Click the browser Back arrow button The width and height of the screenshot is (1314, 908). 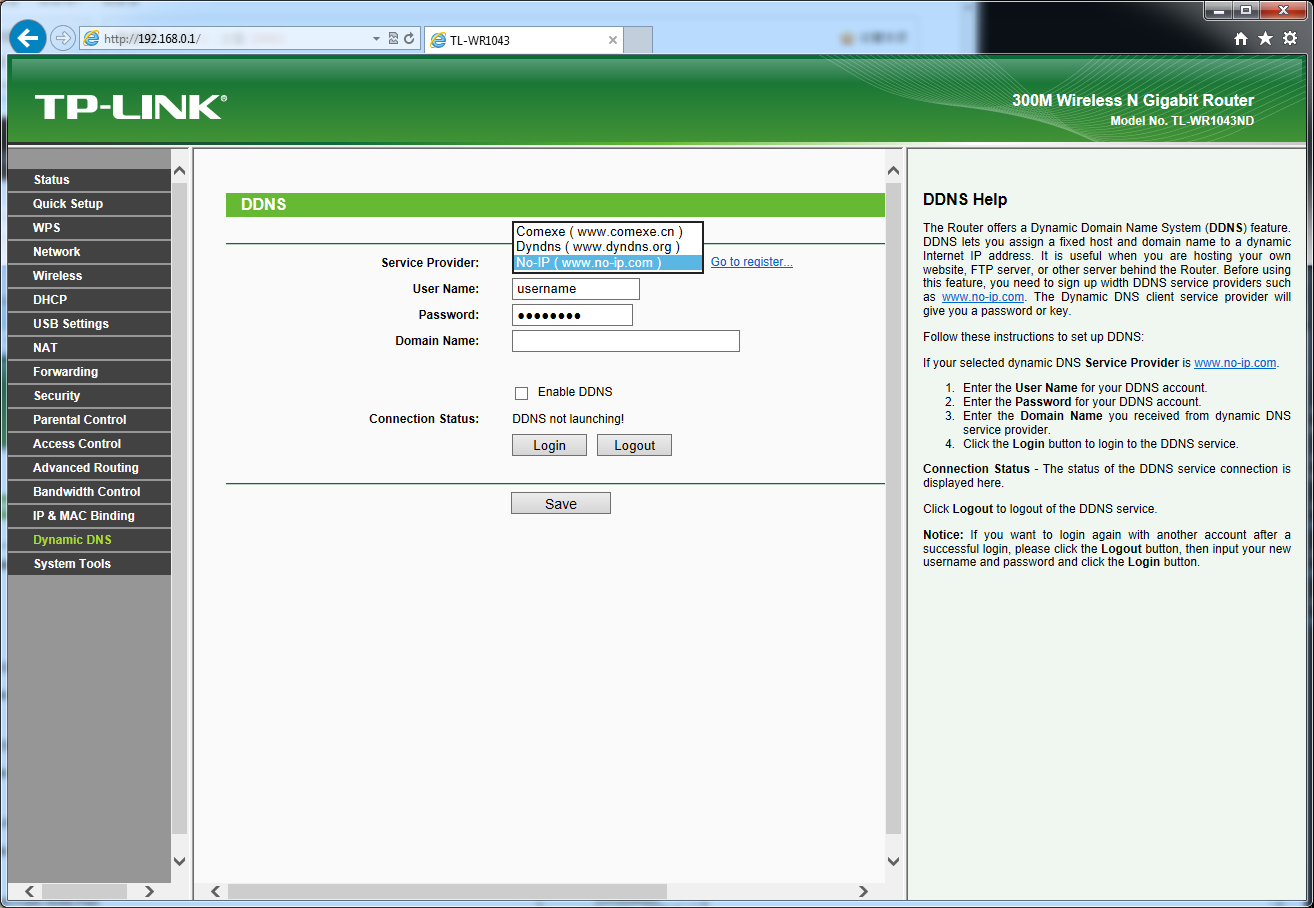[27, 38]
